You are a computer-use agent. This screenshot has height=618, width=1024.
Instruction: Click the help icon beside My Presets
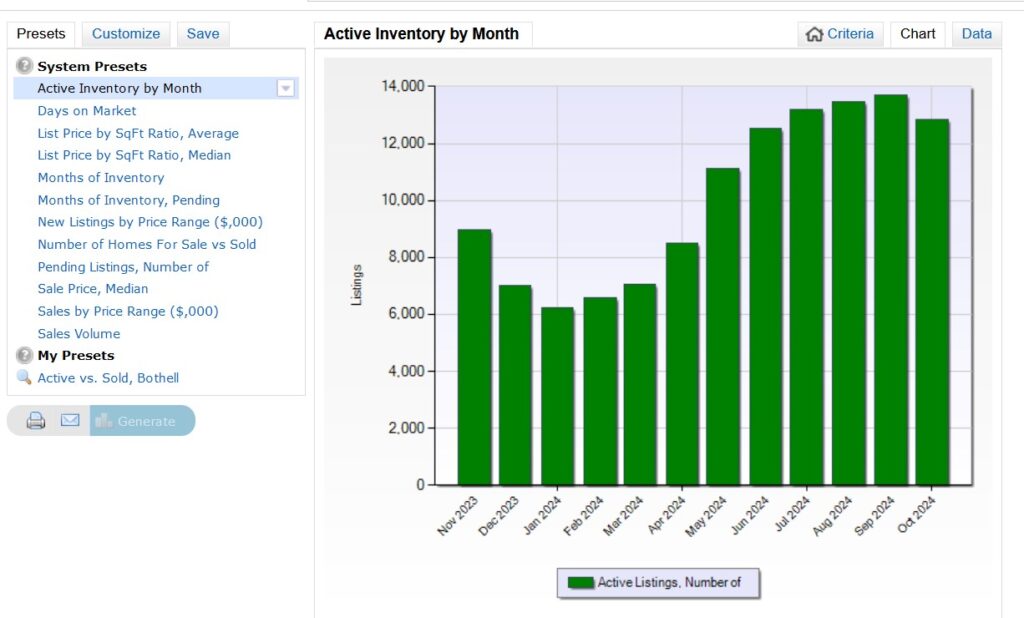[24, 355]
